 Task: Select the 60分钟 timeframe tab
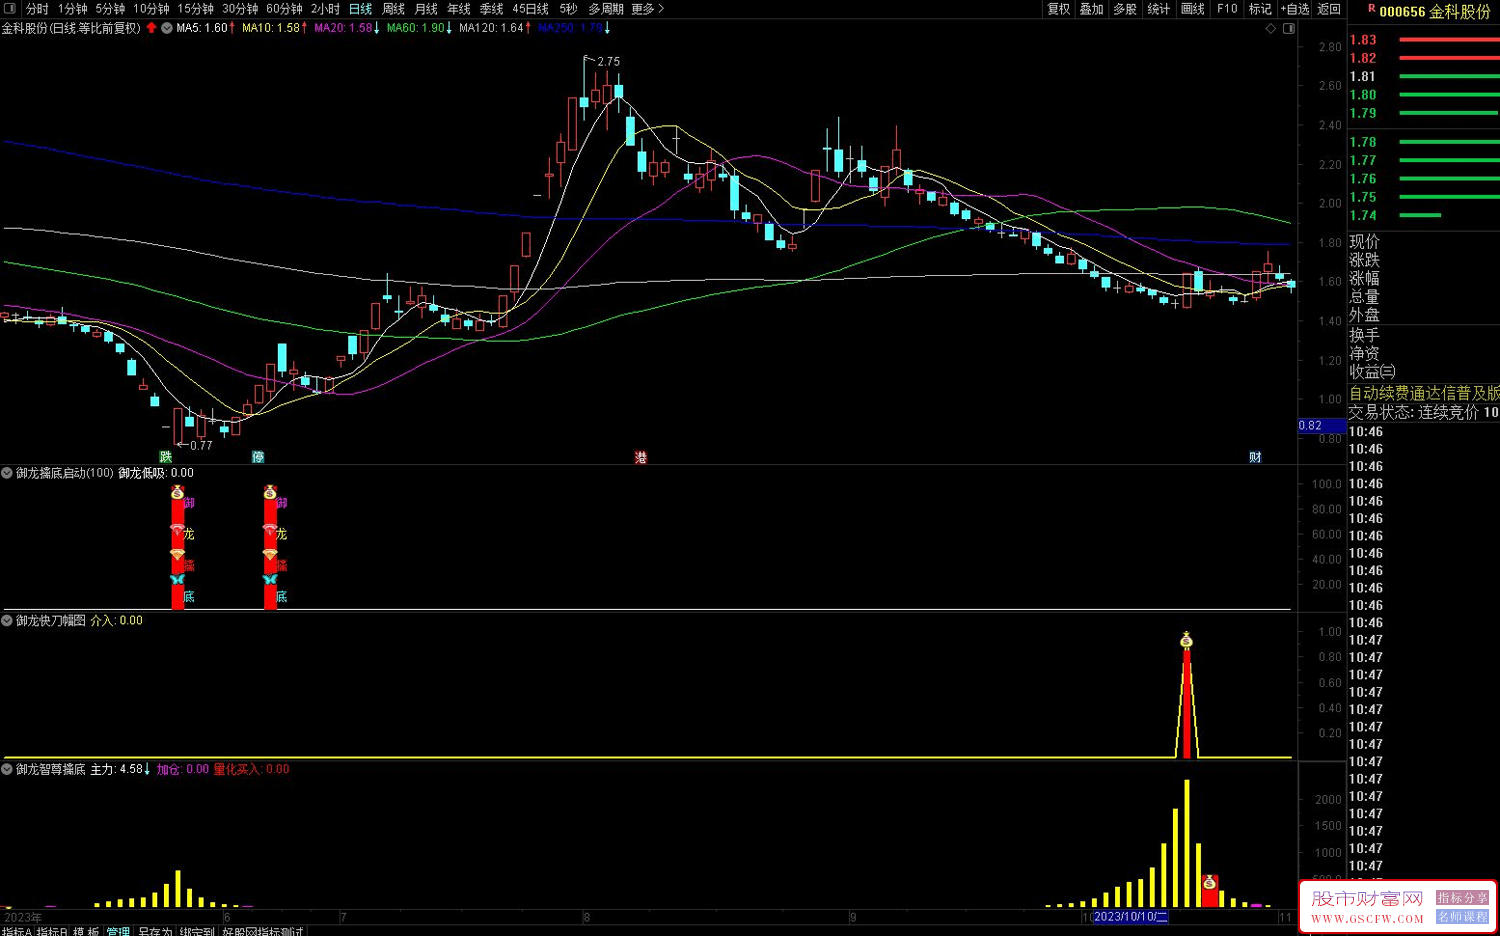click(x=284, y=9)
